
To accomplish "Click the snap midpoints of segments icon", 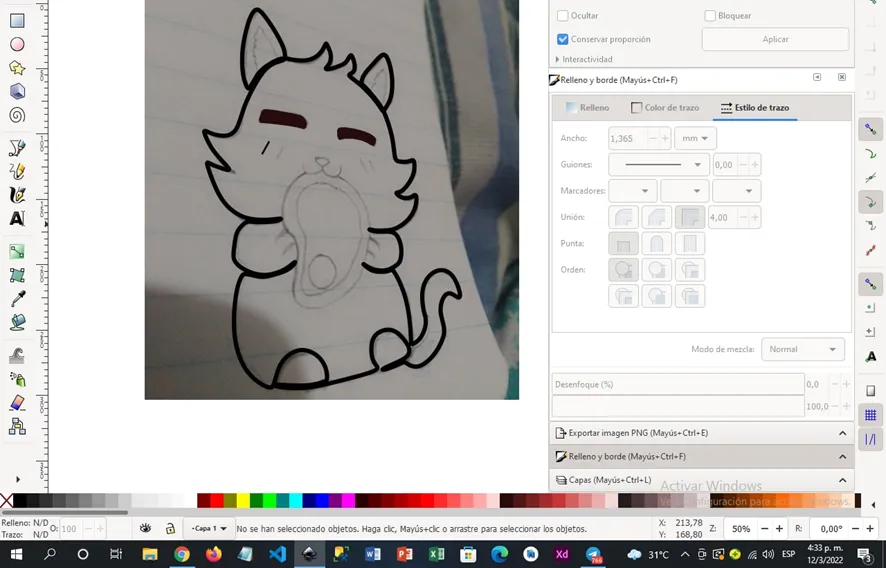I will click(x=871, y=250).
